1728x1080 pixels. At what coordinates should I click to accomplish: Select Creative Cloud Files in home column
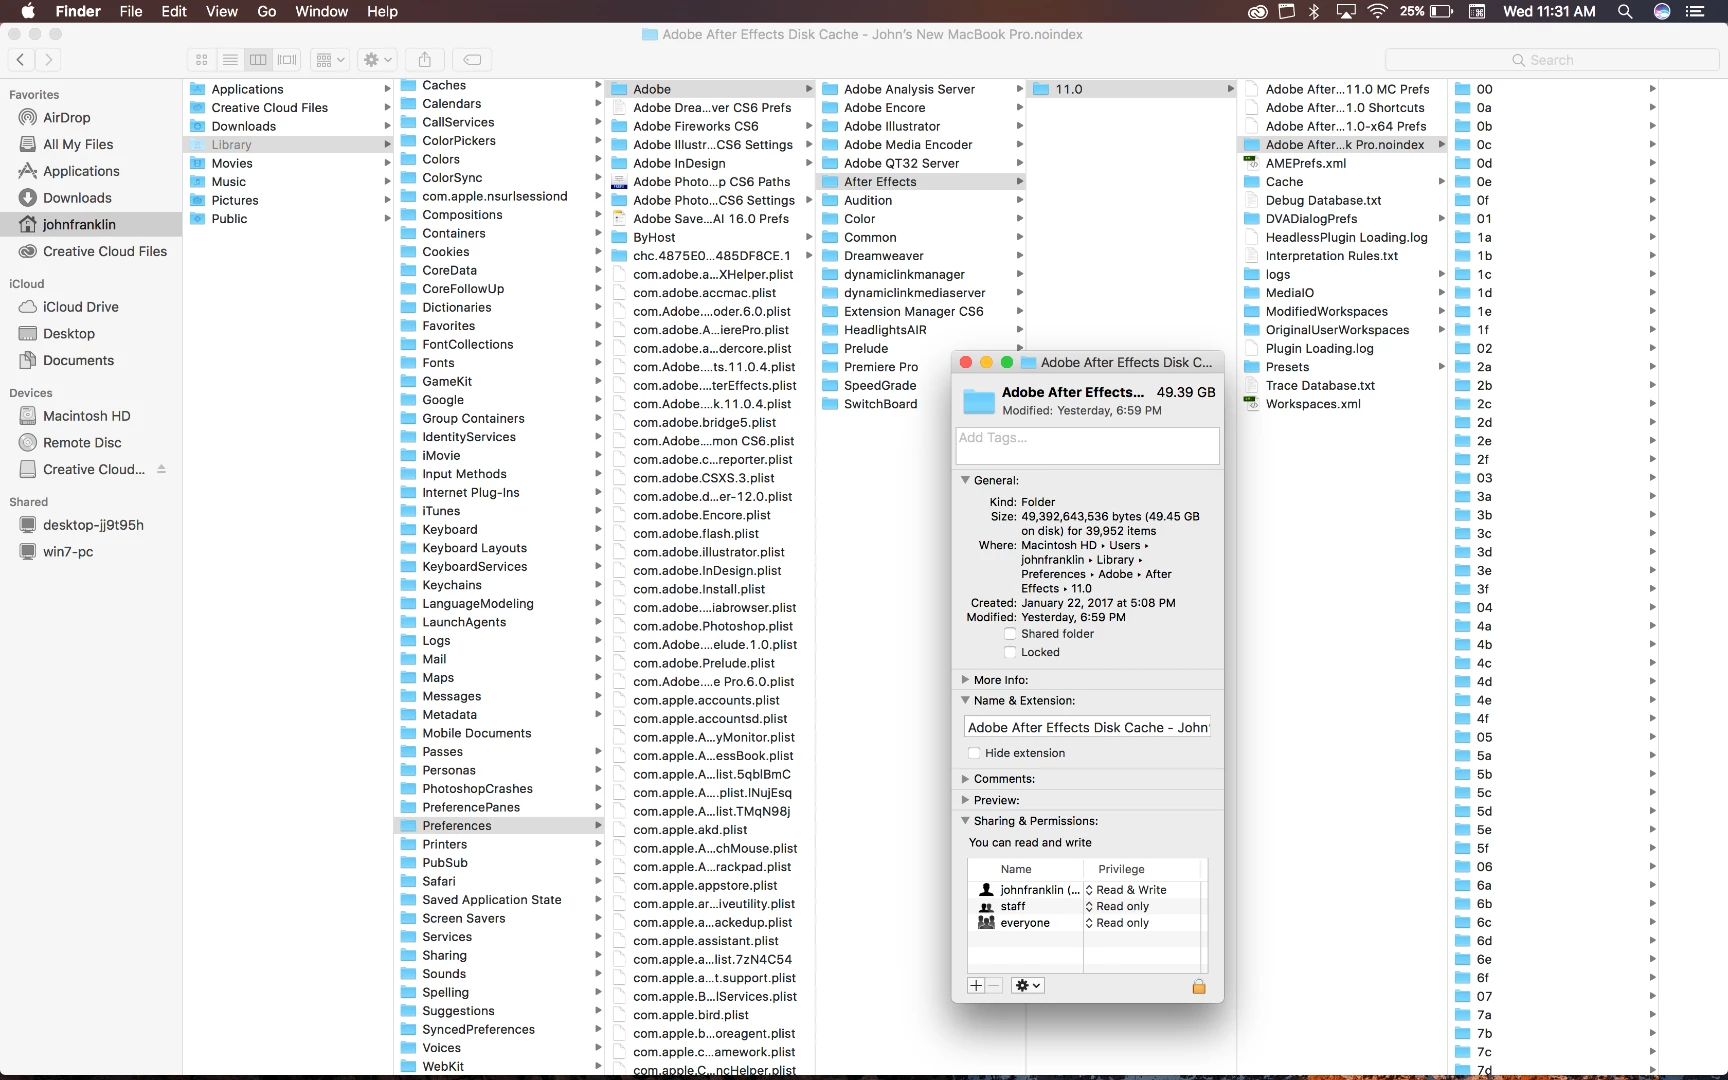[269, 108]
